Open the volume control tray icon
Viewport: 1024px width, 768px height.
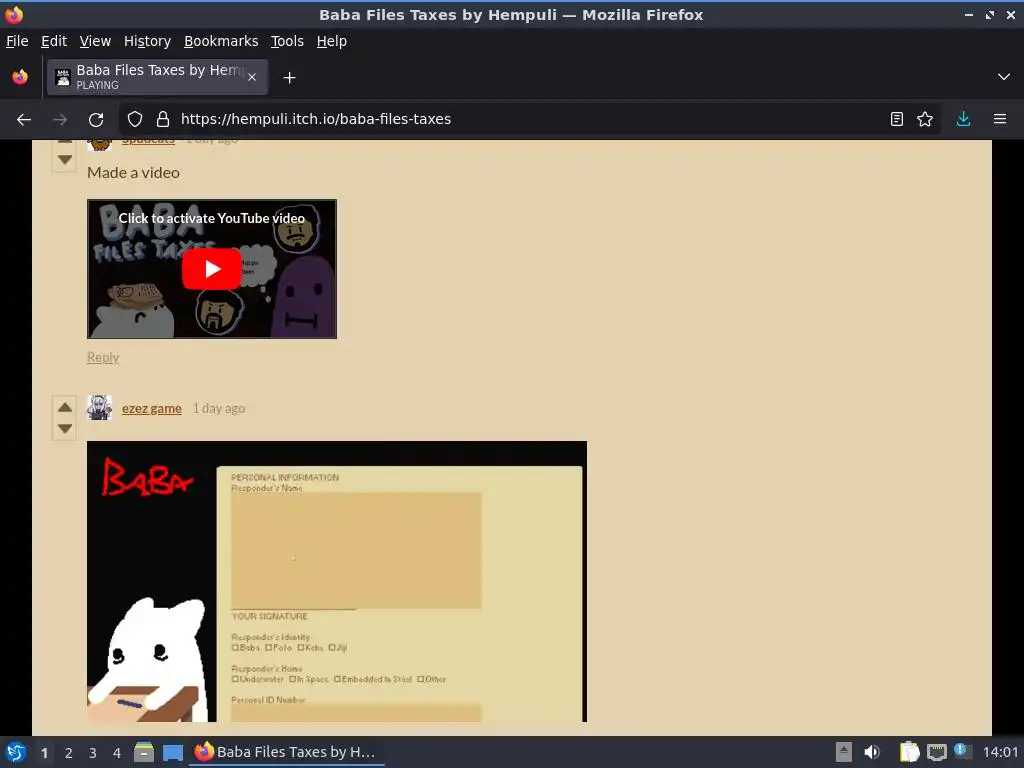click(x=872, y=752)
